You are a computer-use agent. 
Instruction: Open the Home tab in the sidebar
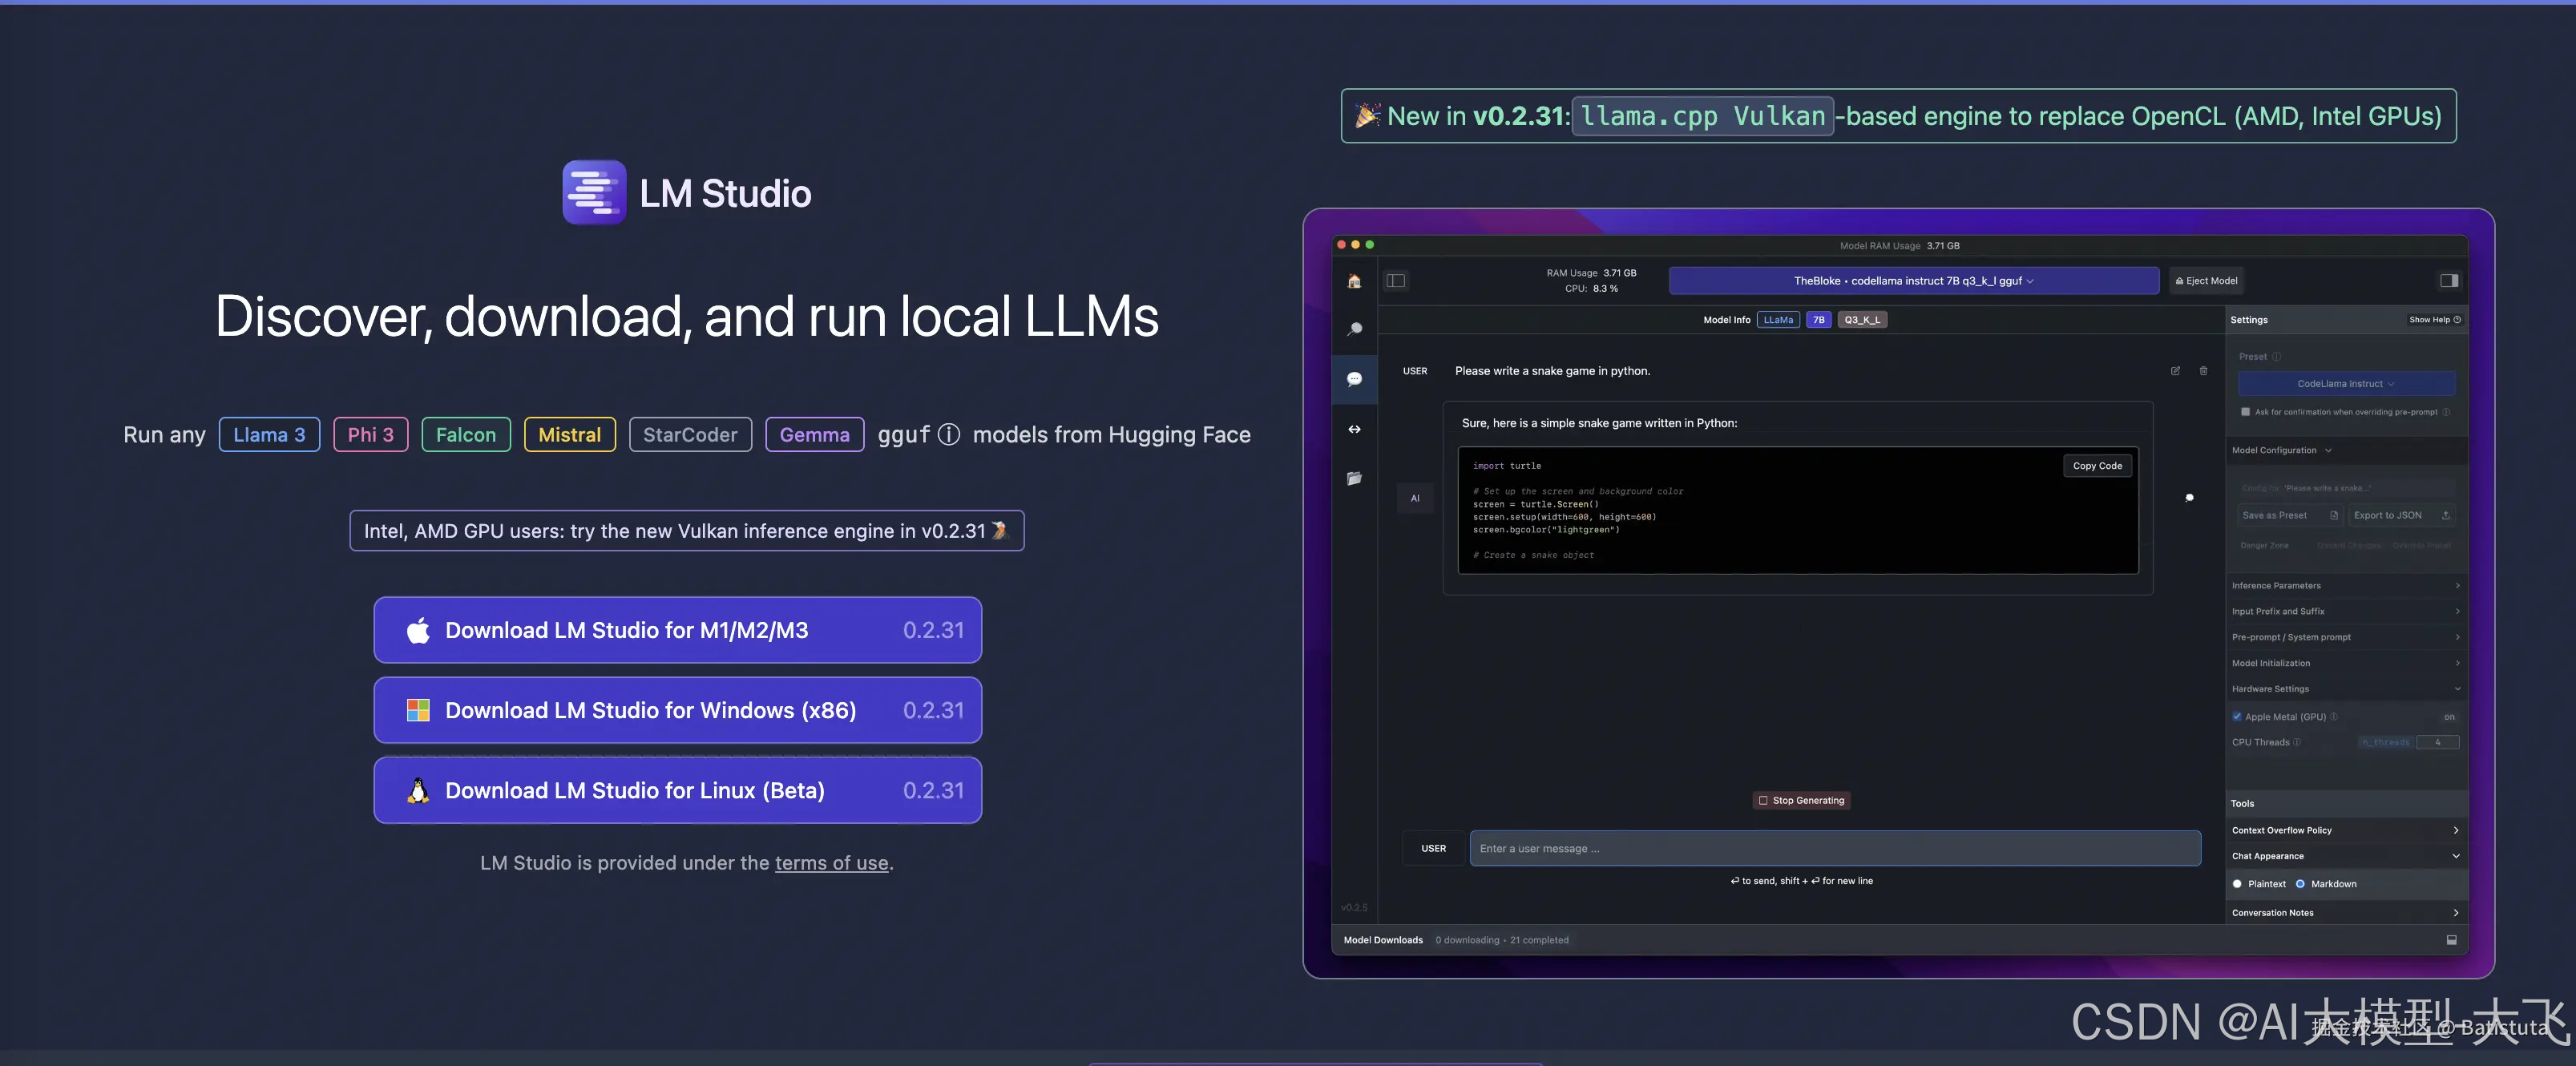(1355, 281)
